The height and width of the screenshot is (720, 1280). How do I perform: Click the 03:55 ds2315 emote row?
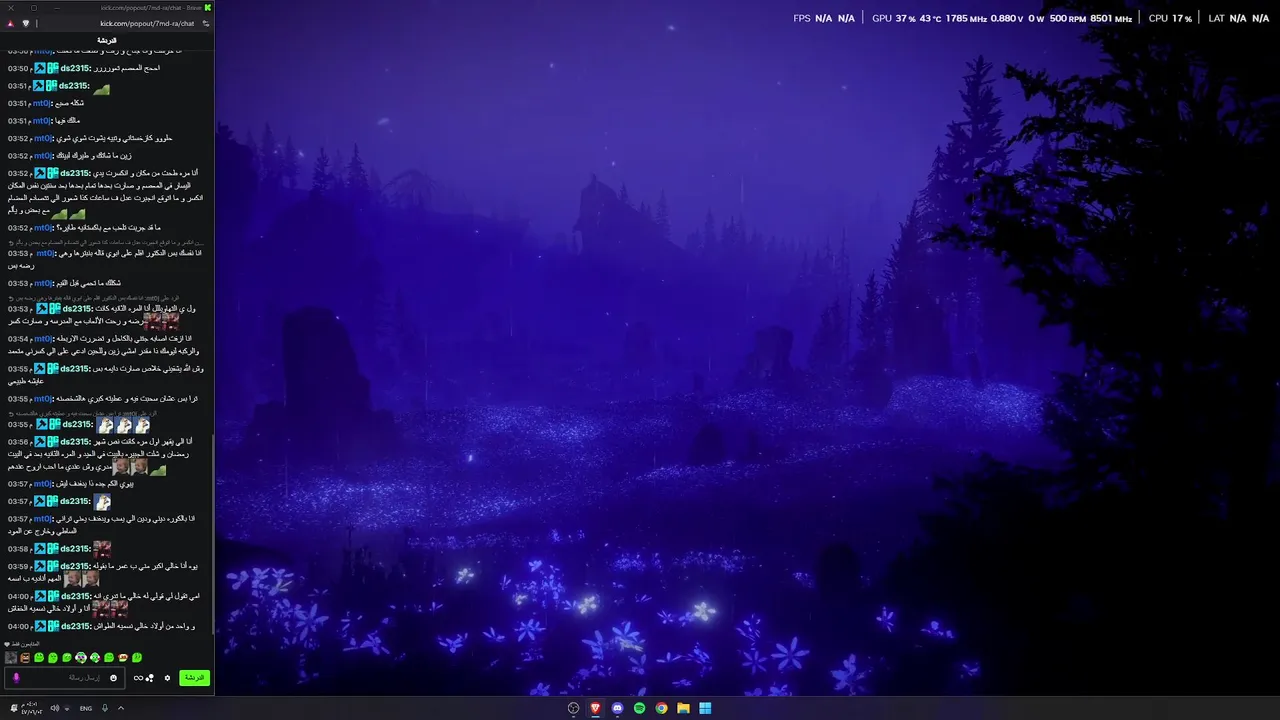click(123, 425)
